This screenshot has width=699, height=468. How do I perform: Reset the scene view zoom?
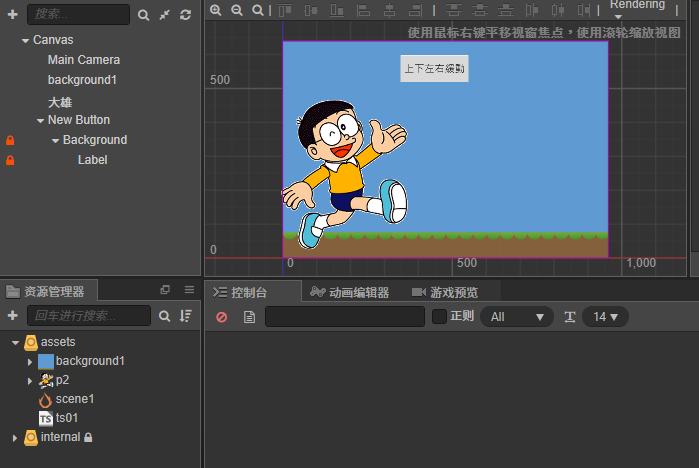[x=258, y=10]
